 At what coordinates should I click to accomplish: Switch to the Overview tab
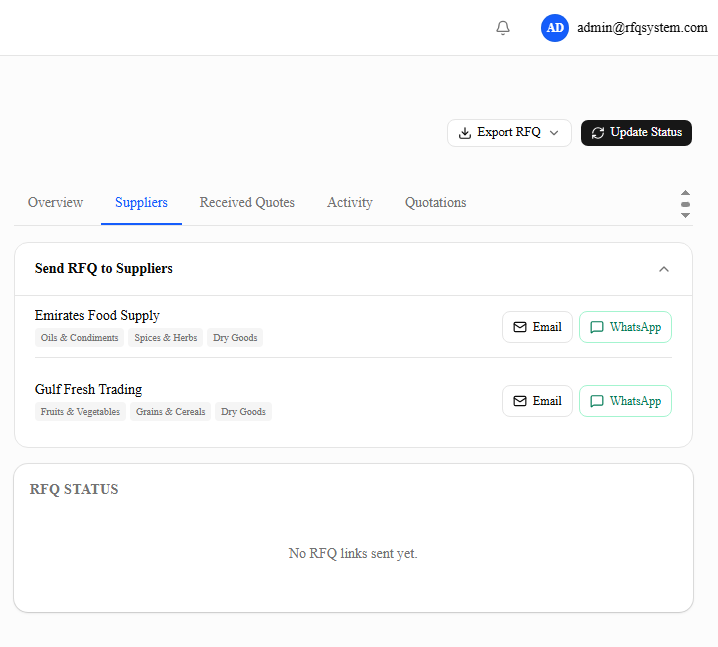(x=55, y=202)
